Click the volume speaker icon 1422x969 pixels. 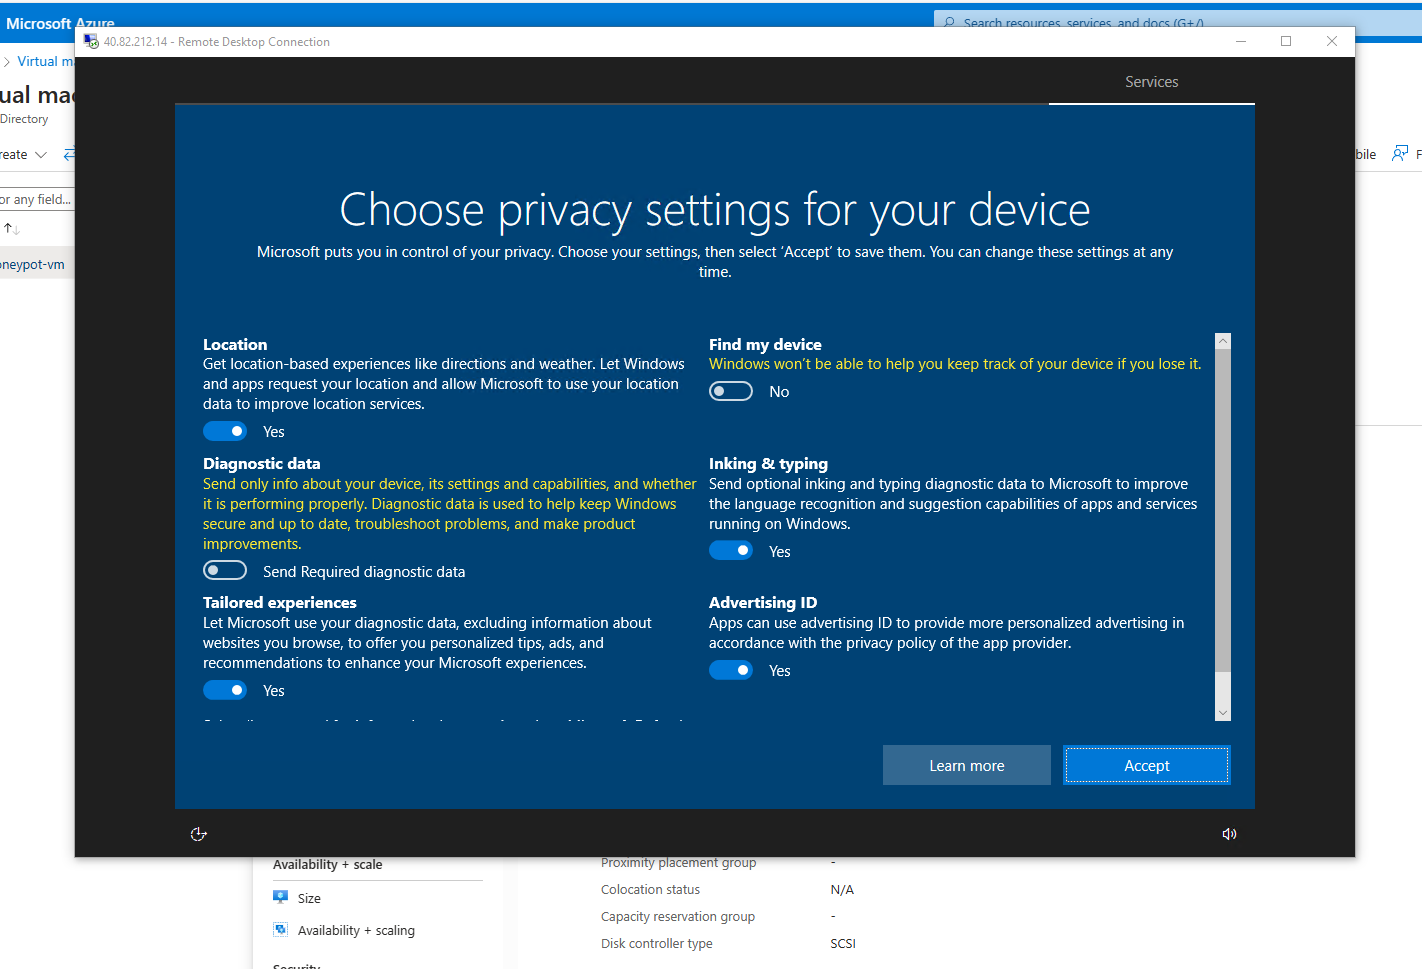[1229, 834]
